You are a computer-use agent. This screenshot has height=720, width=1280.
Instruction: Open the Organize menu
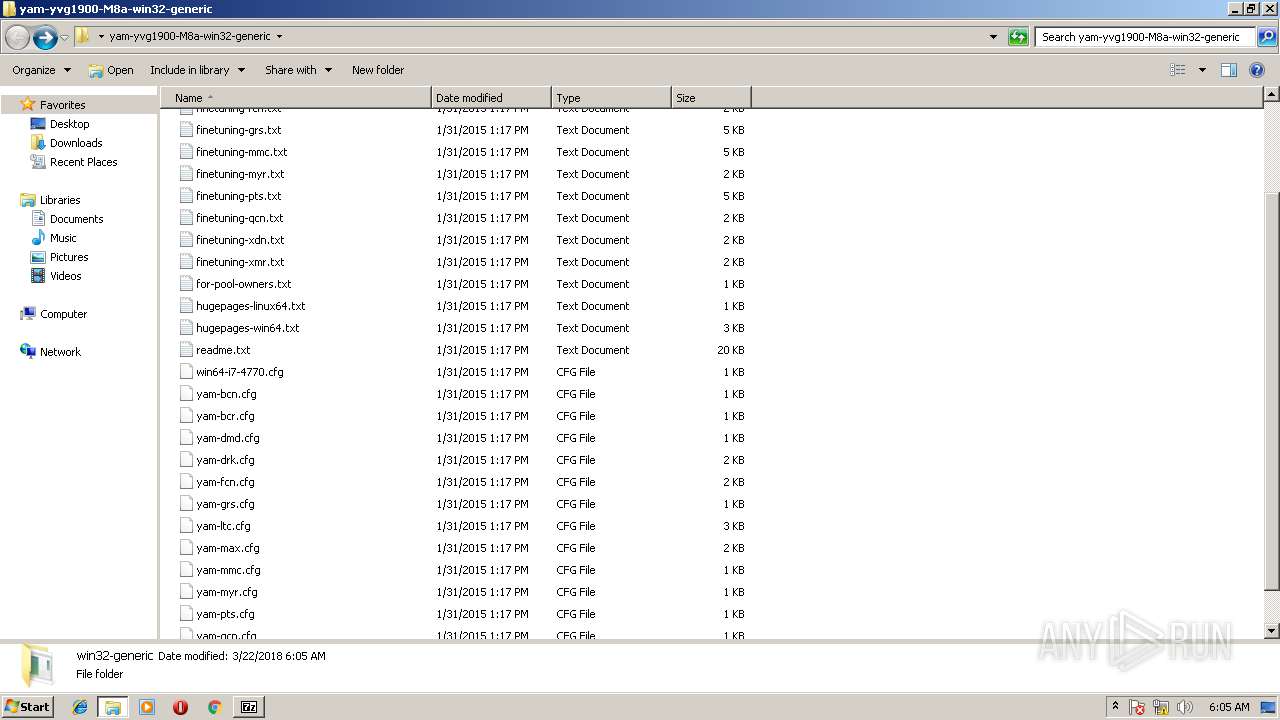coord(41,70)
